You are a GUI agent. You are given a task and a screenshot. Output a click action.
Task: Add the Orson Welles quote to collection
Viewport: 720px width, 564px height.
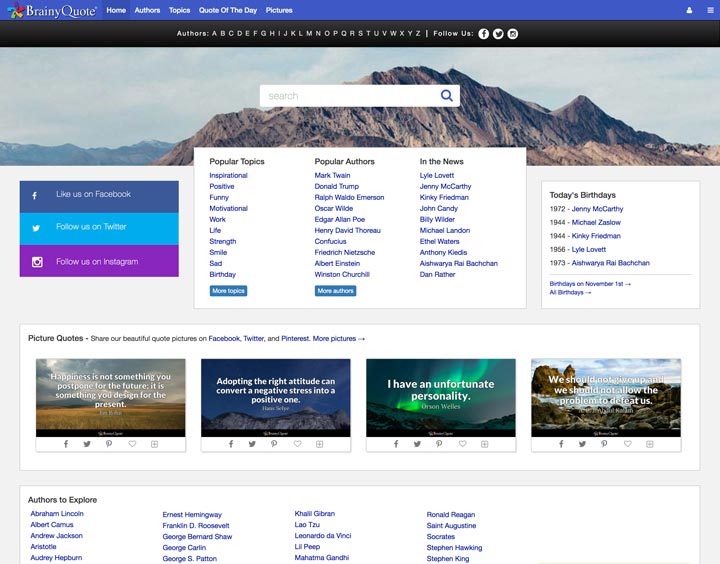[484, 444]
